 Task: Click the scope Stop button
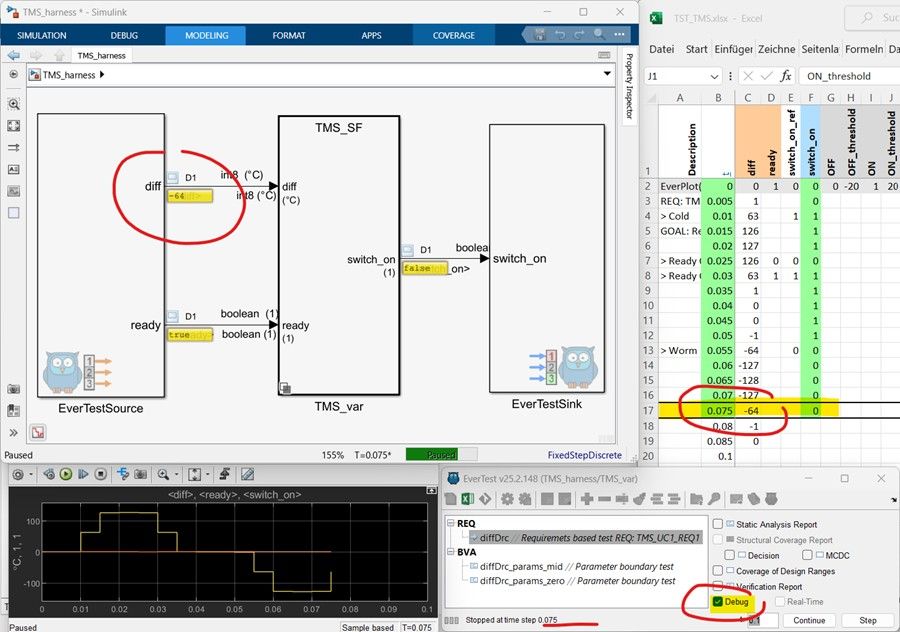coord(100,474)
